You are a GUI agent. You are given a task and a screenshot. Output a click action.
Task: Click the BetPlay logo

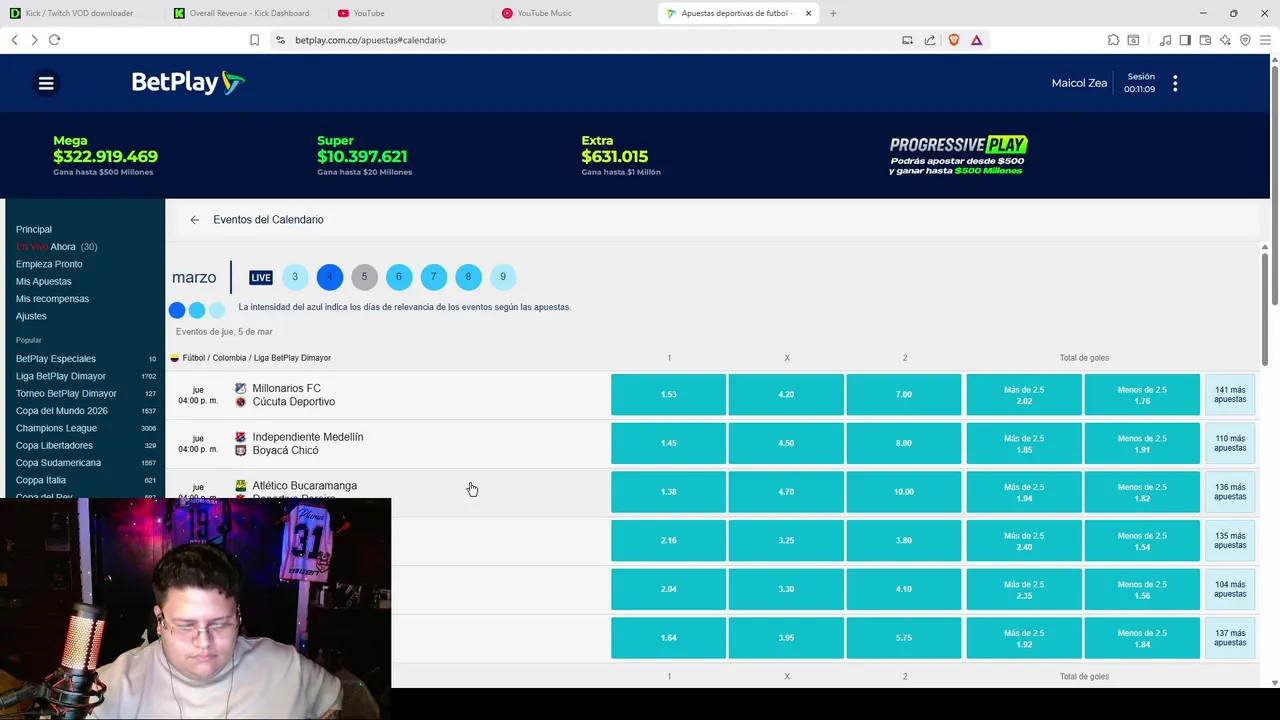(188, 83)
